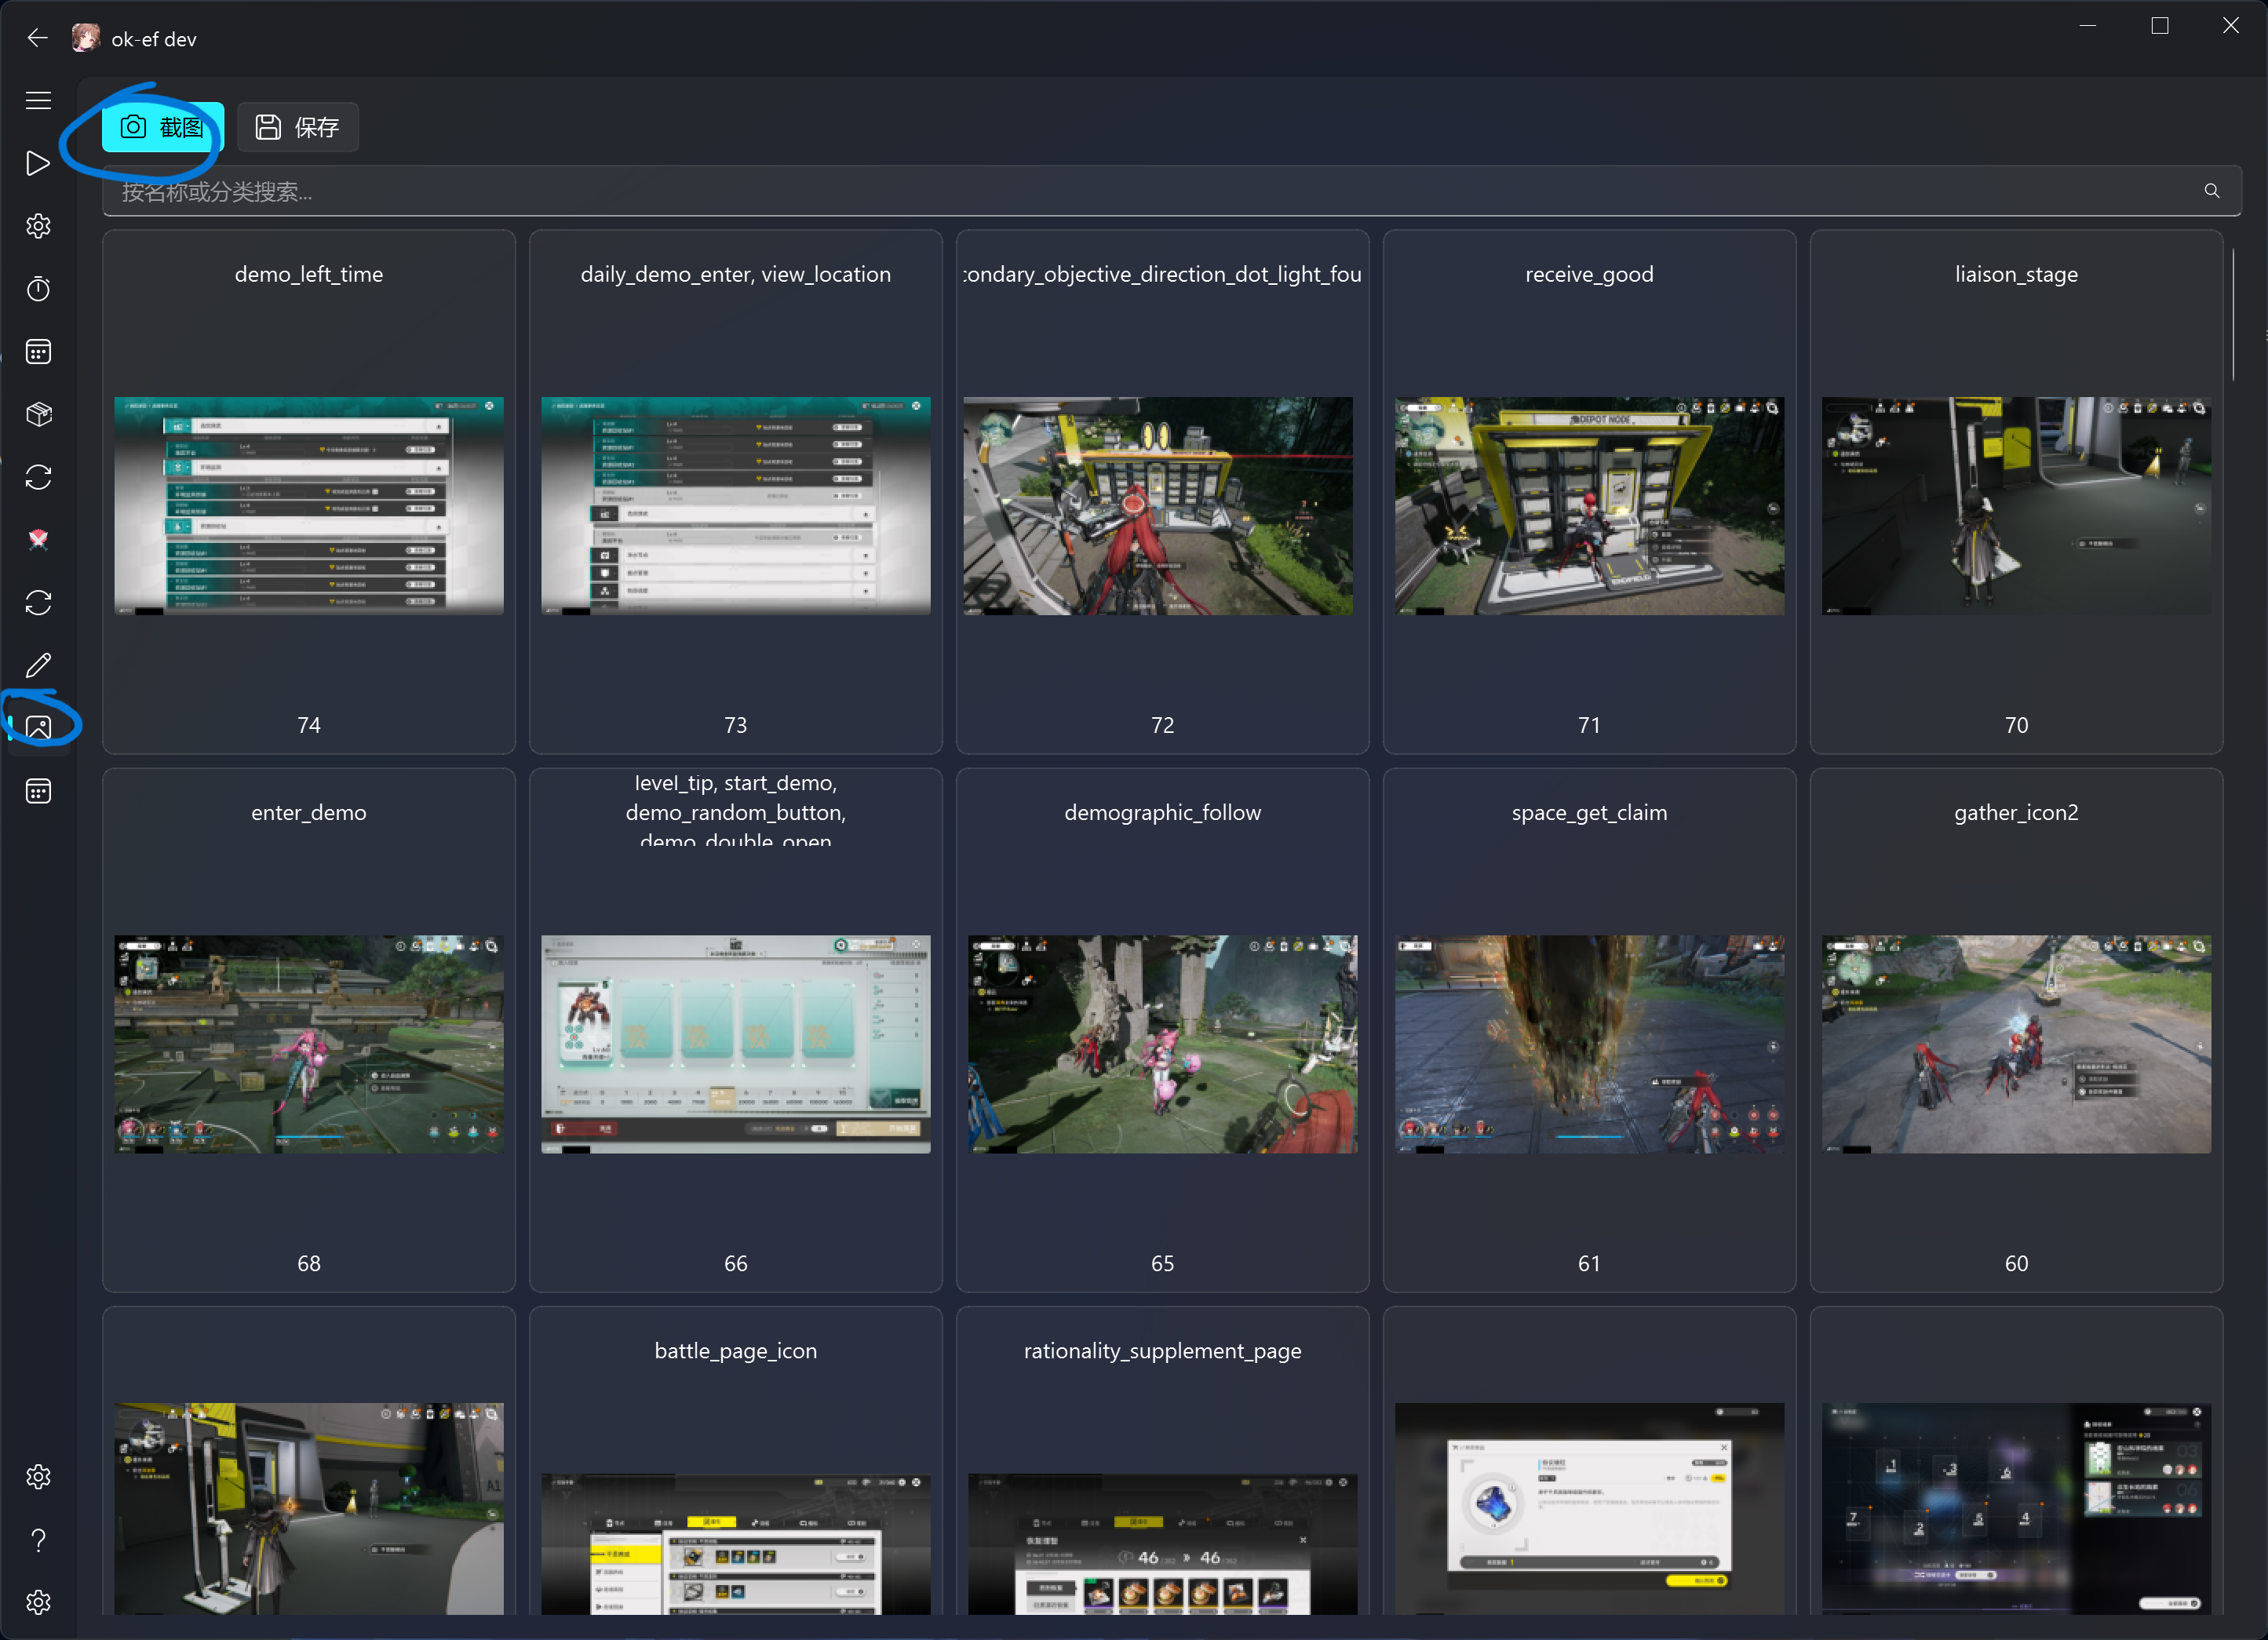Click the 保存 save button

(298, 127)
